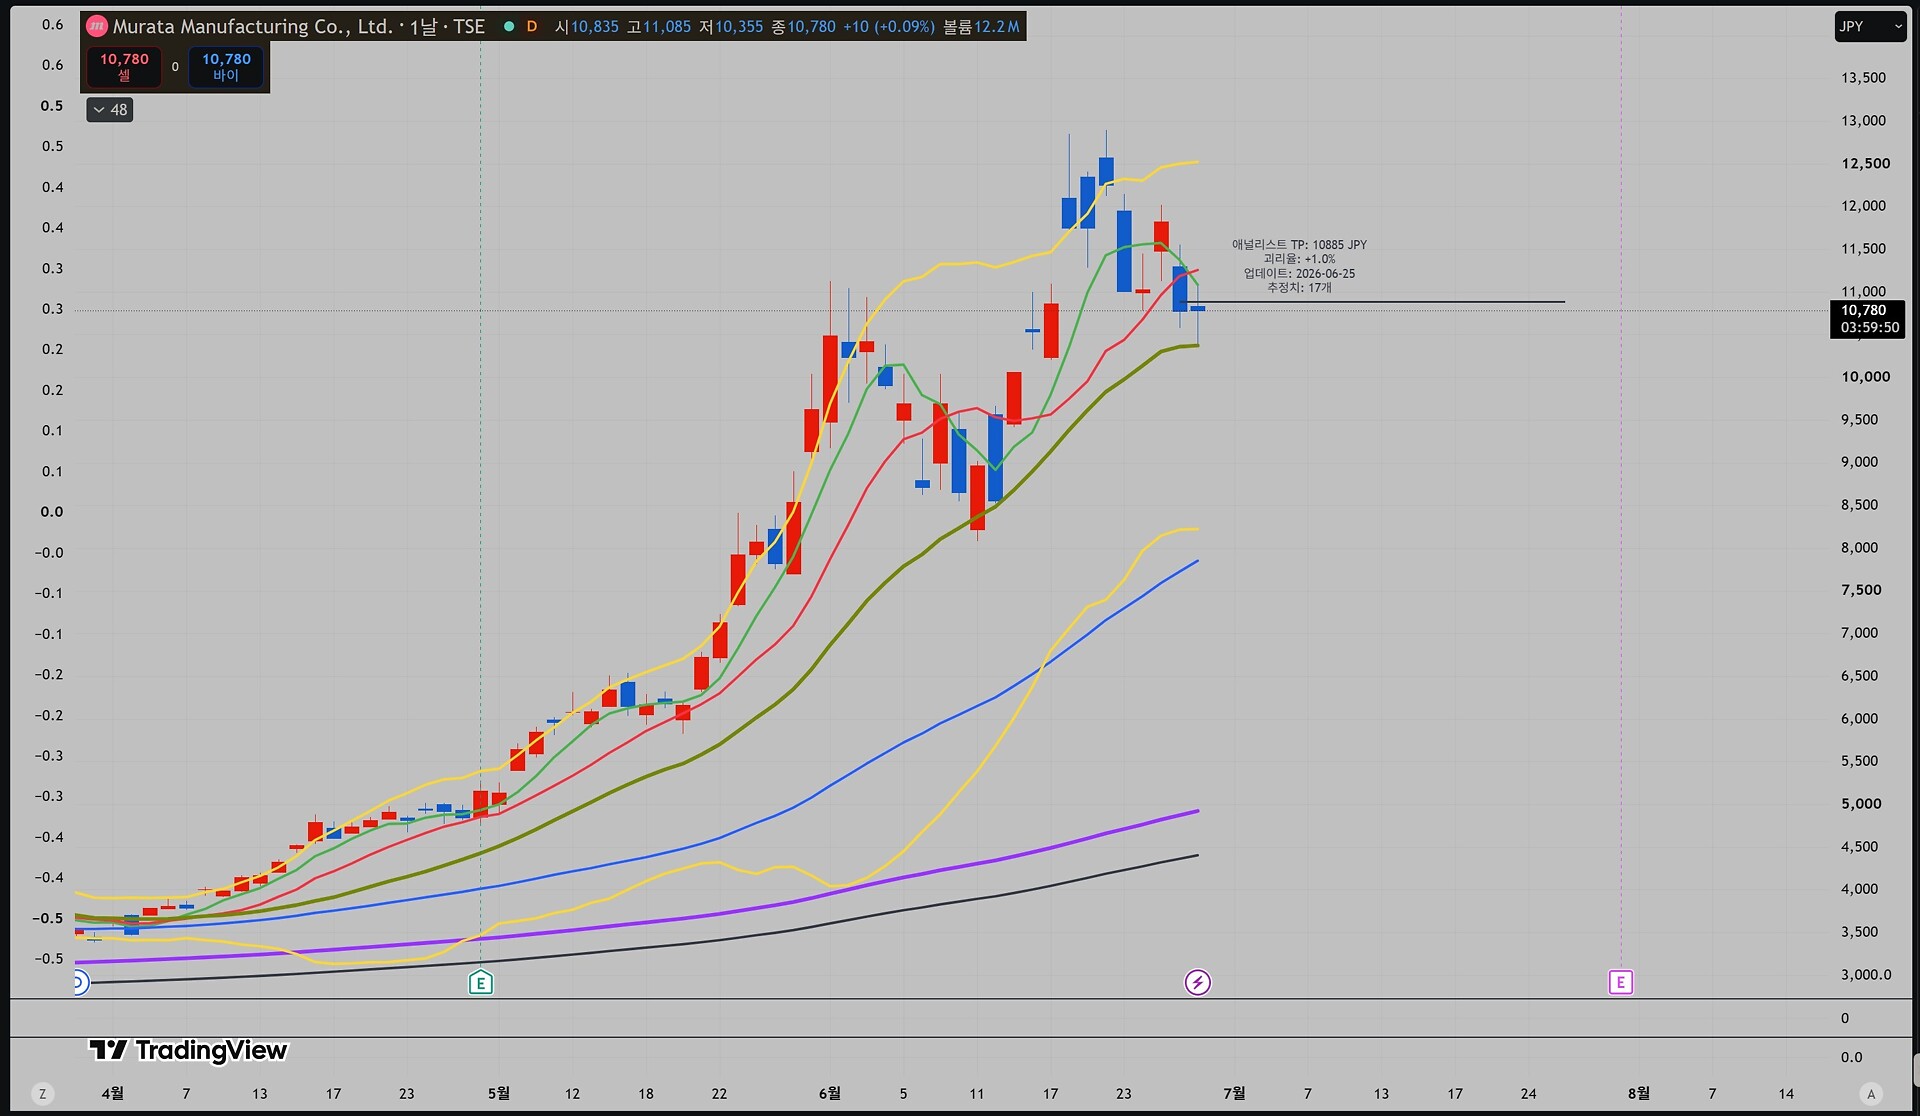Click the 7월 date label on time axis

1234,1094
